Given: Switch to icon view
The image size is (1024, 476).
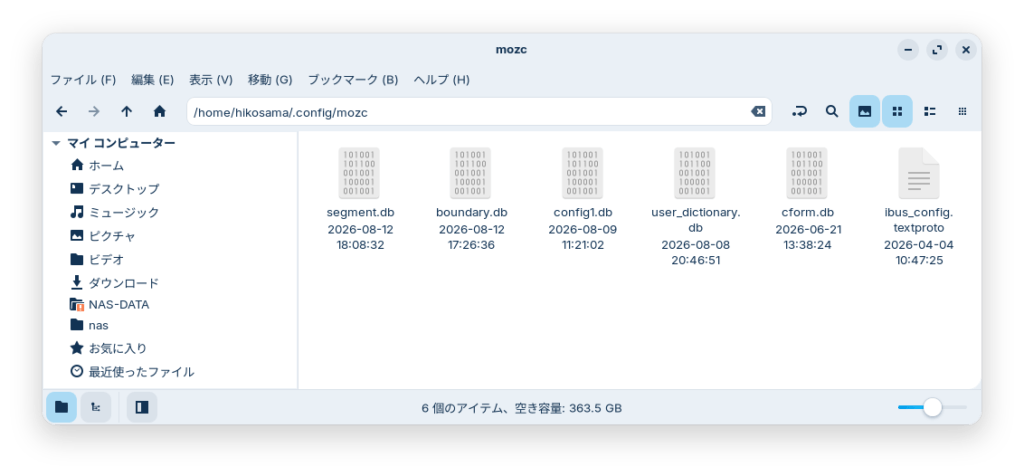Looking at the screenshot, I should (897, 112).
